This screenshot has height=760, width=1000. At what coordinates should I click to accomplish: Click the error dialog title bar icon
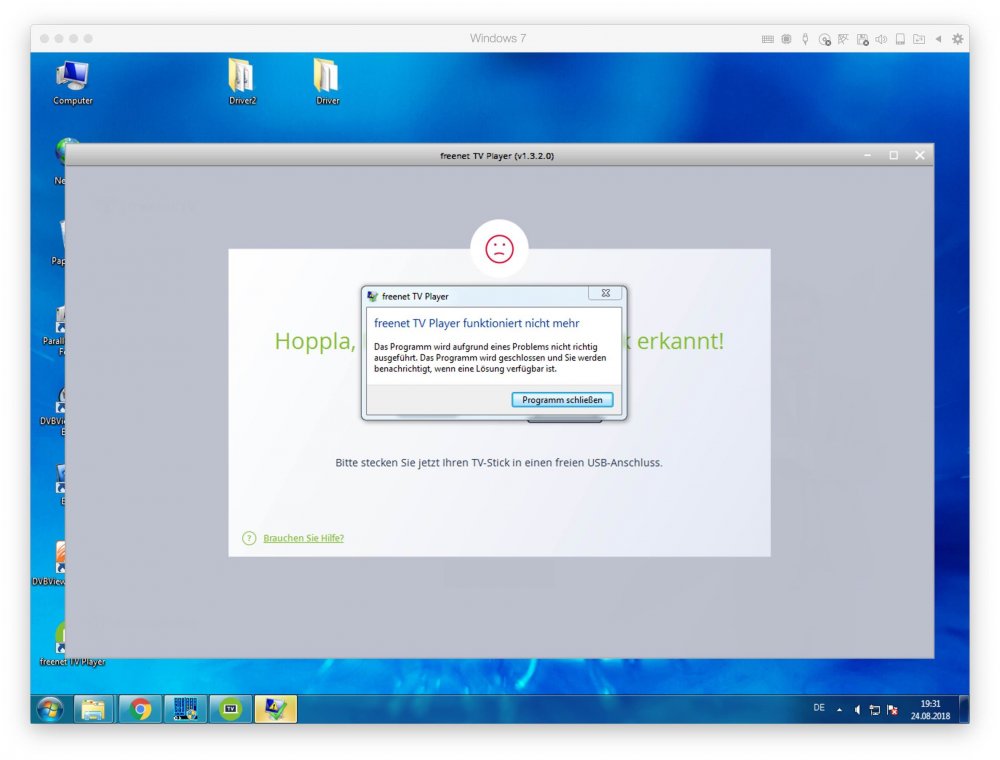[372, 296]
